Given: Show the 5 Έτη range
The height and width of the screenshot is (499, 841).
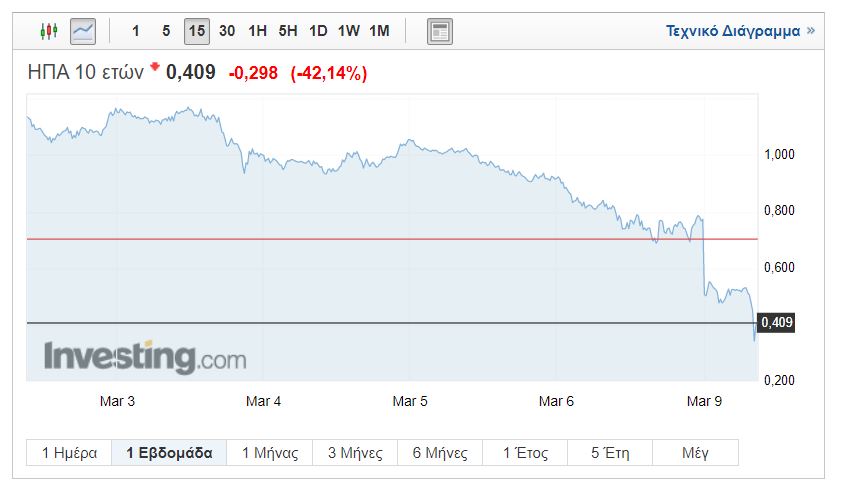Looking at the screenshot, I should 610,453.
